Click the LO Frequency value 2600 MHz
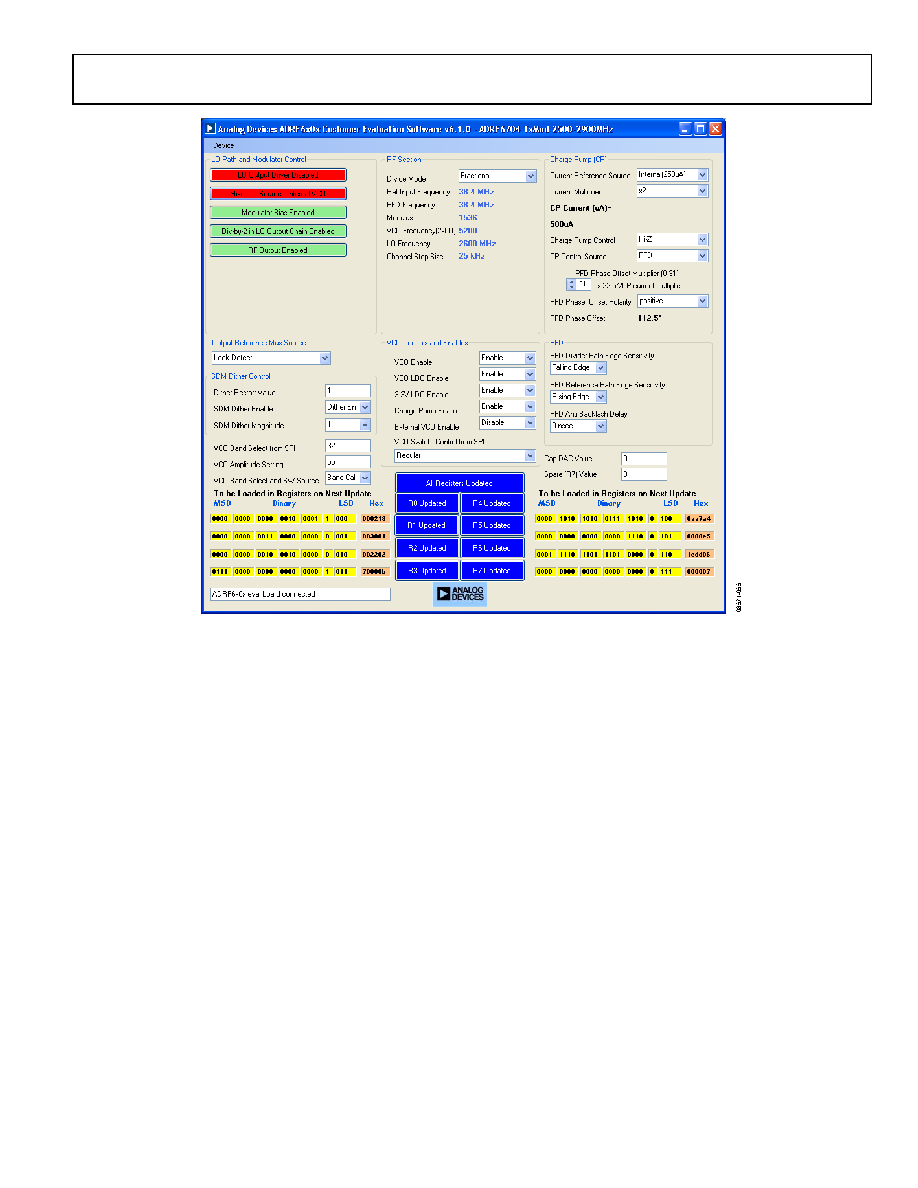Viewport: 918px width, 1188px height. coord(477,243)
